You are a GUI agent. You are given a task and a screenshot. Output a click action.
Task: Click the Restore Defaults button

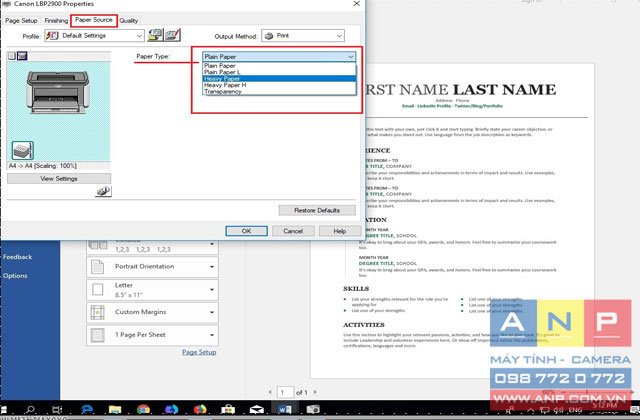coord(317,210)
